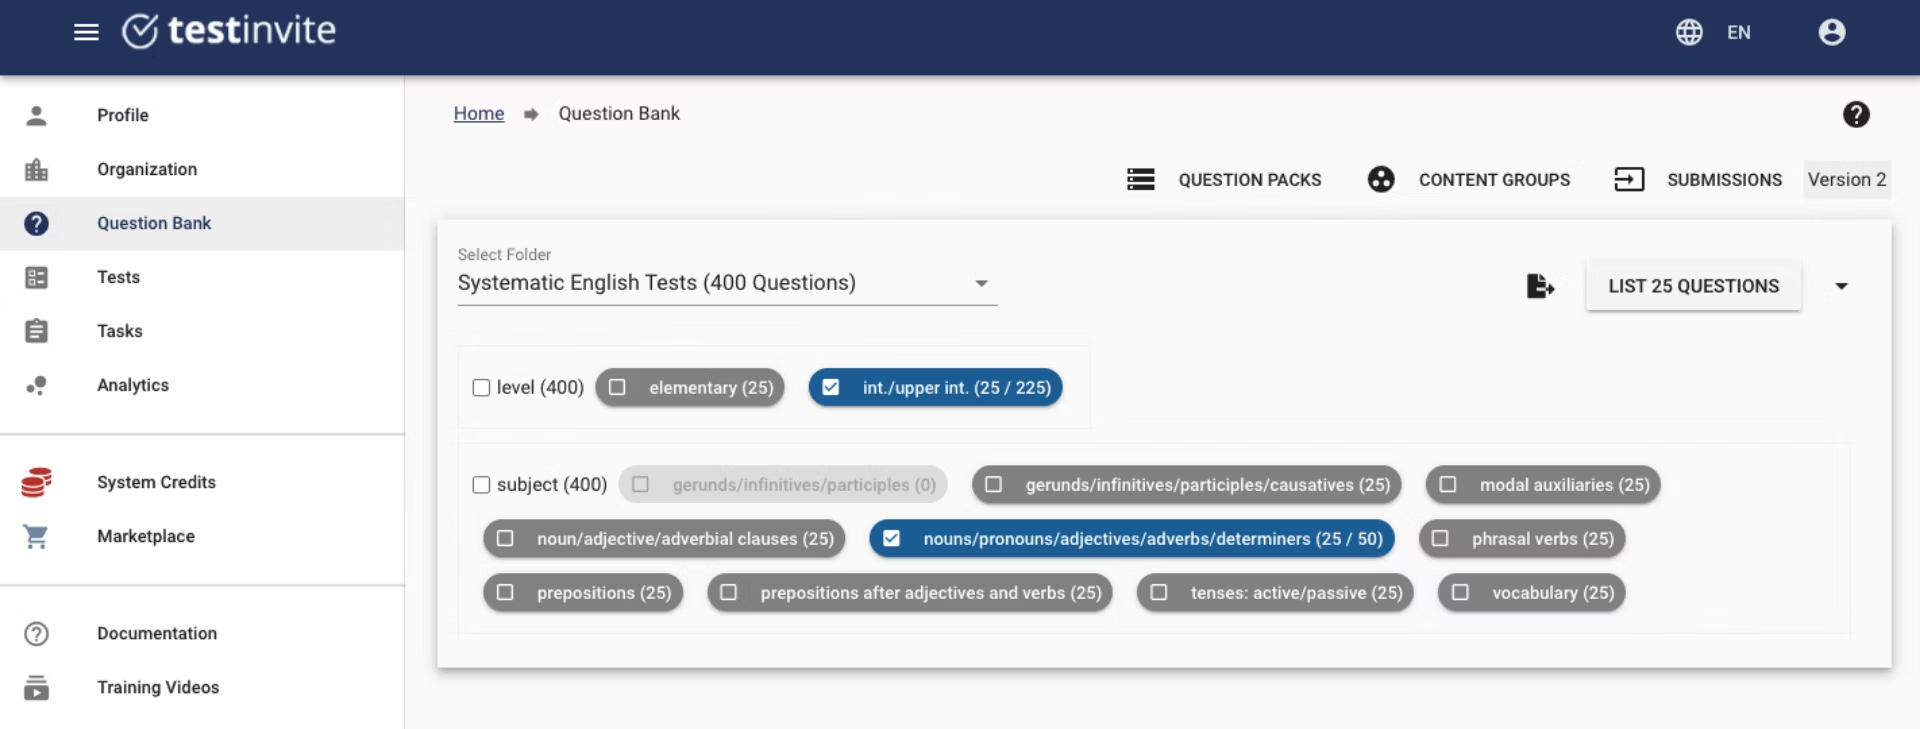Check the elementary (25) level filter
Image resolution: width=1920 pixels, height=729 pixels.
(618, 387)
